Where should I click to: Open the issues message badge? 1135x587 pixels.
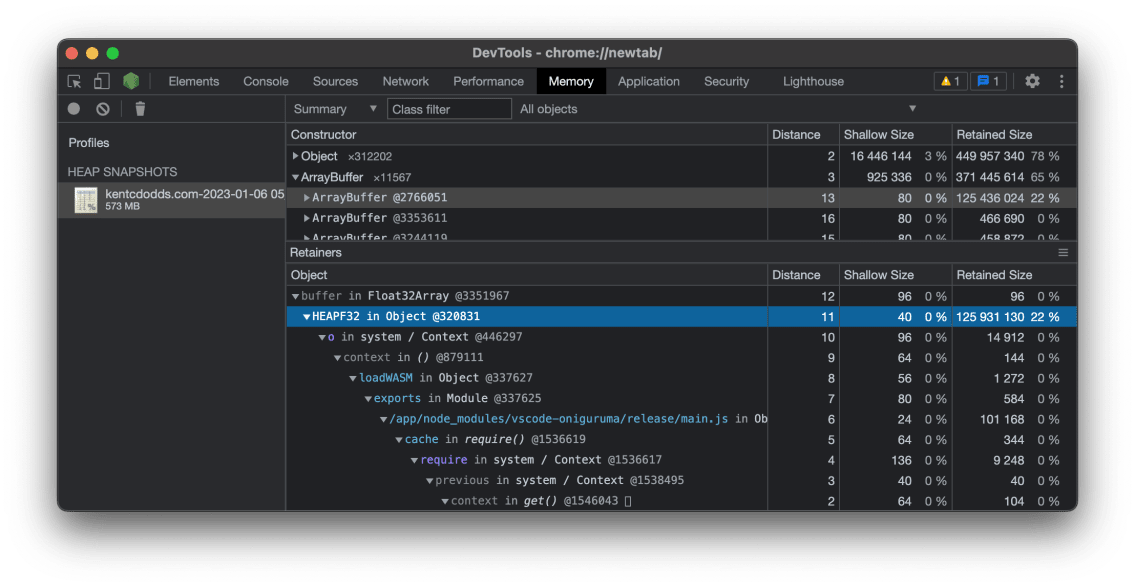point(988,81)
